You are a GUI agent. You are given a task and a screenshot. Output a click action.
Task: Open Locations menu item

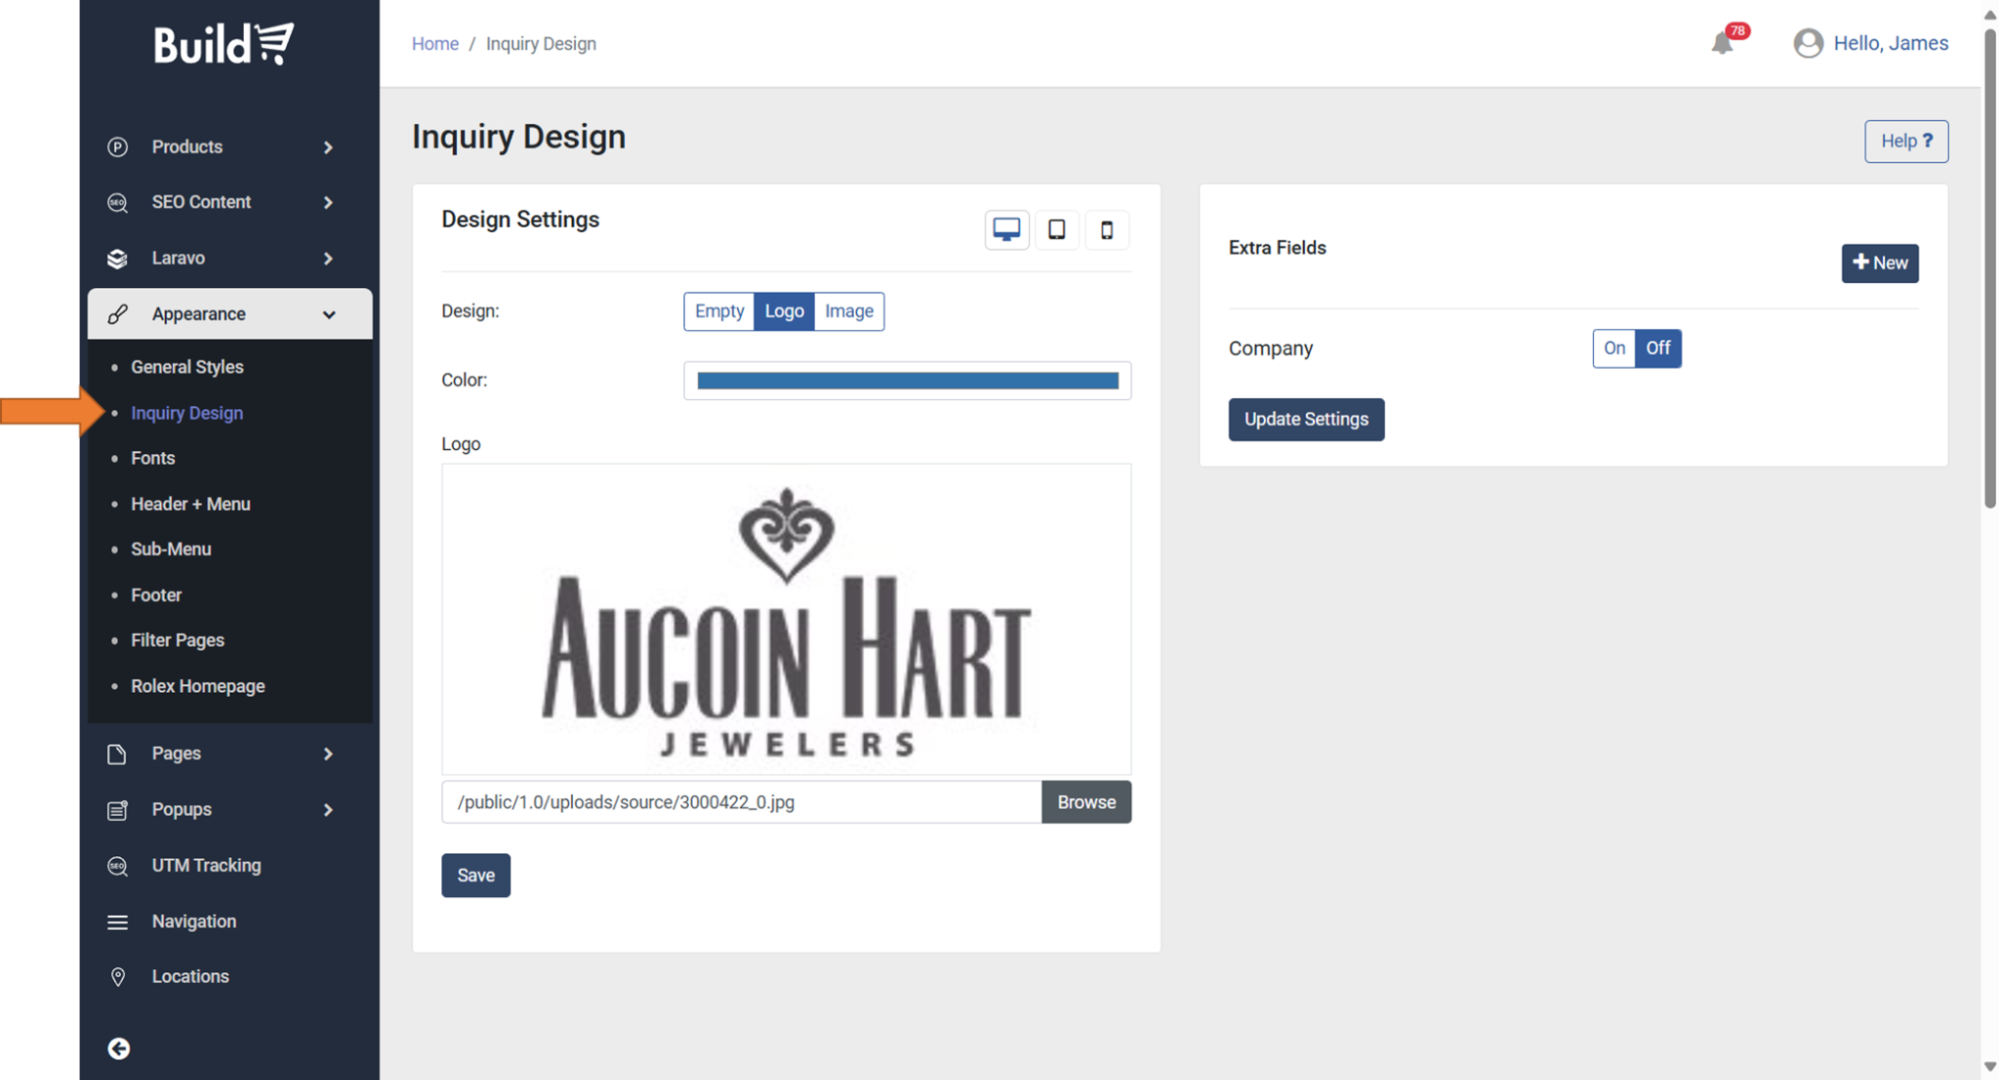(190, 976)
